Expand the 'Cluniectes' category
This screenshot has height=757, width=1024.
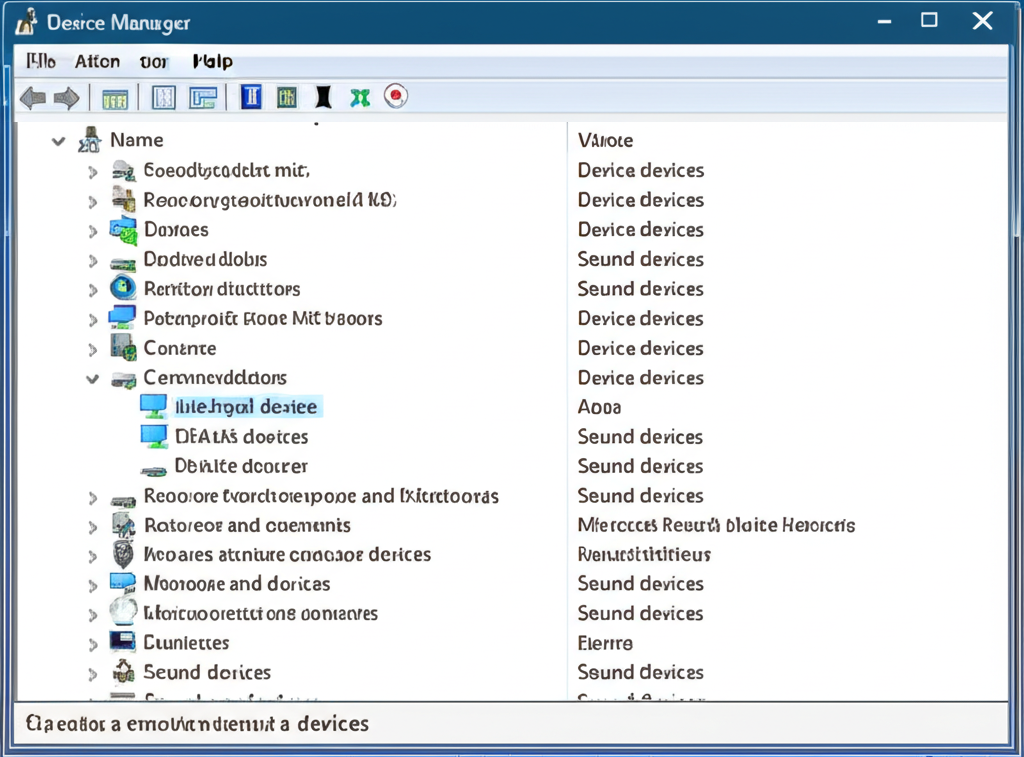pyautogui.click(x=93, y=643)
